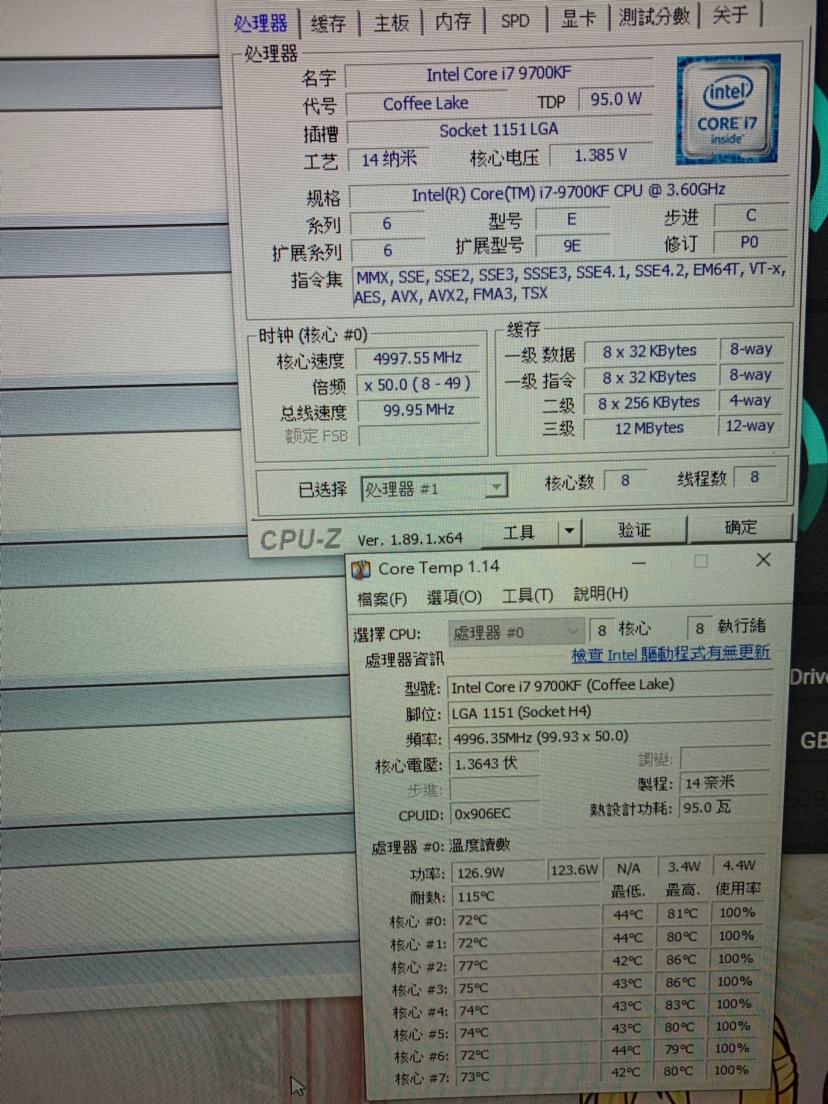The height and width of the screenshot is (1104, 828).
Task: Click the CPUID value 0x906EC
Action: [494, 814]
